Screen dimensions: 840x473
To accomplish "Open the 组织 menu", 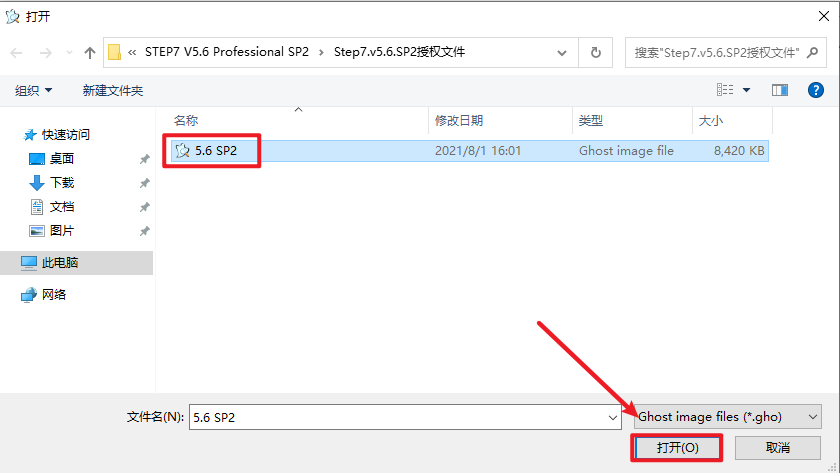I will click(x=33, y=91).
